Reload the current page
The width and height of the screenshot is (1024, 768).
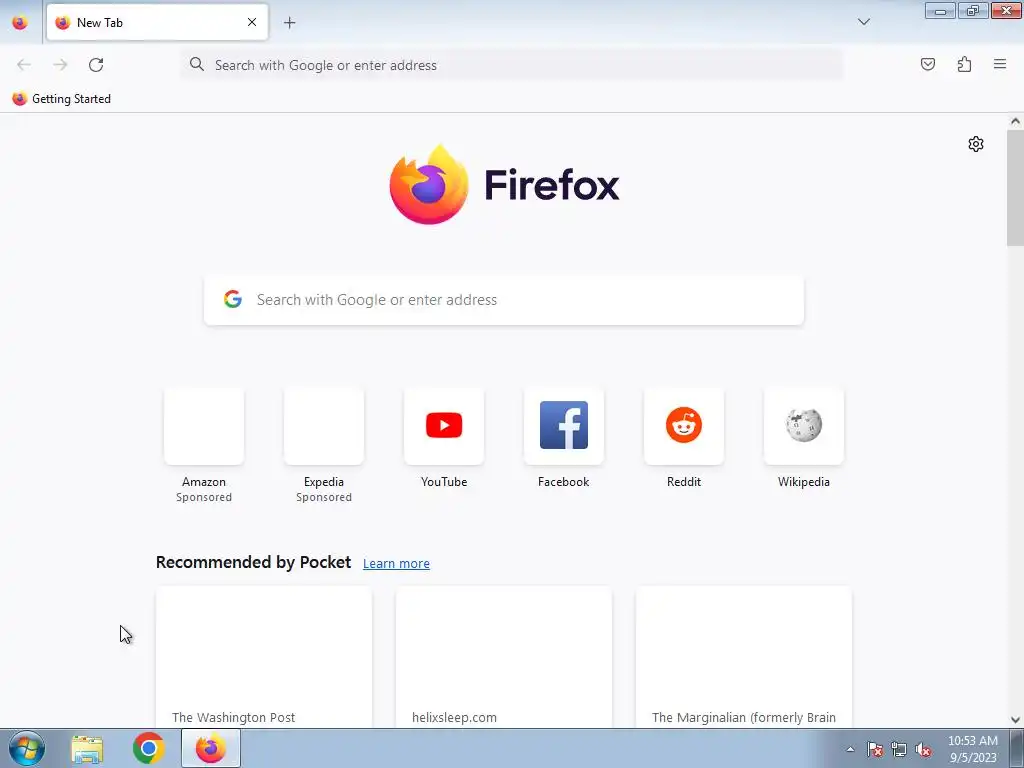pos(96,65)
